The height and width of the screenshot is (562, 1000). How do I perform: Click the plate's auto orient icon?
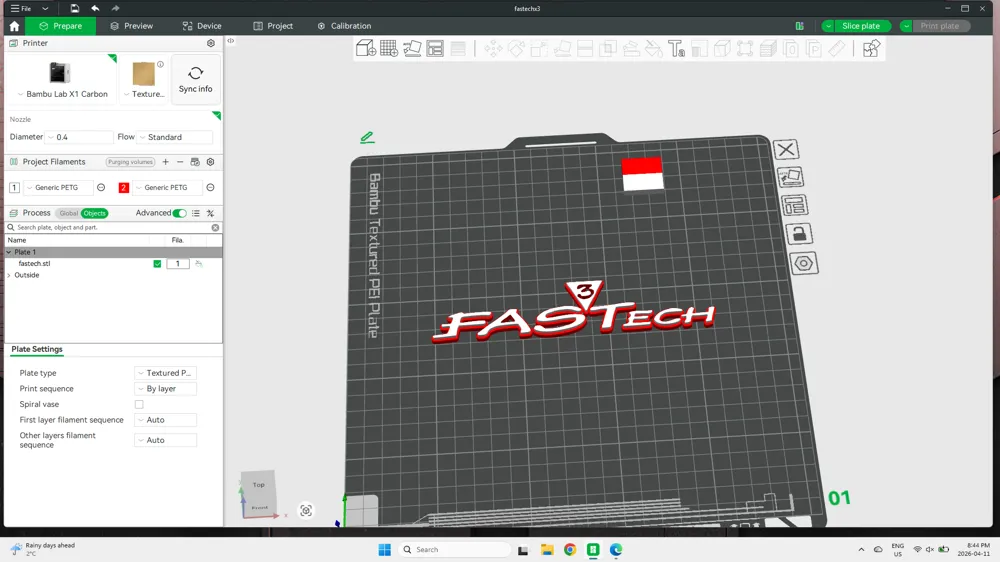[790, 177]
